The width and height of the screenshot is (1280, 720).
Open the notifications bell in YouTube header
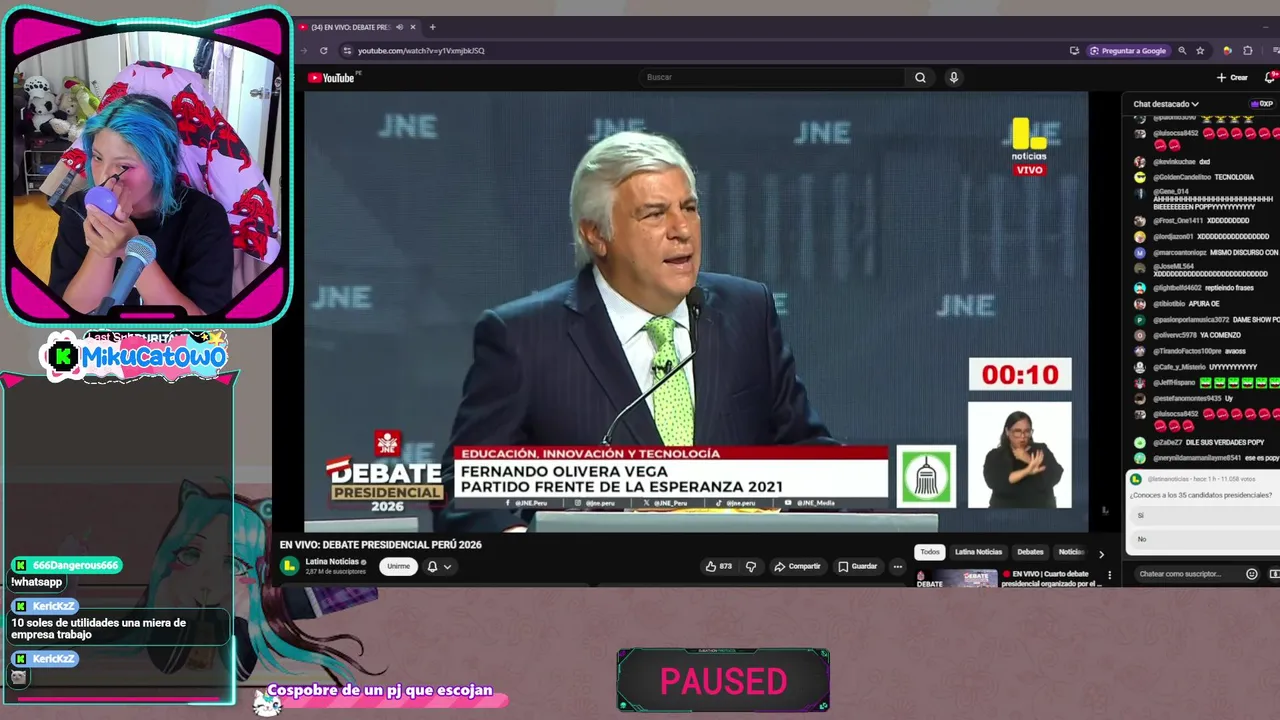tap(1271, 77)
